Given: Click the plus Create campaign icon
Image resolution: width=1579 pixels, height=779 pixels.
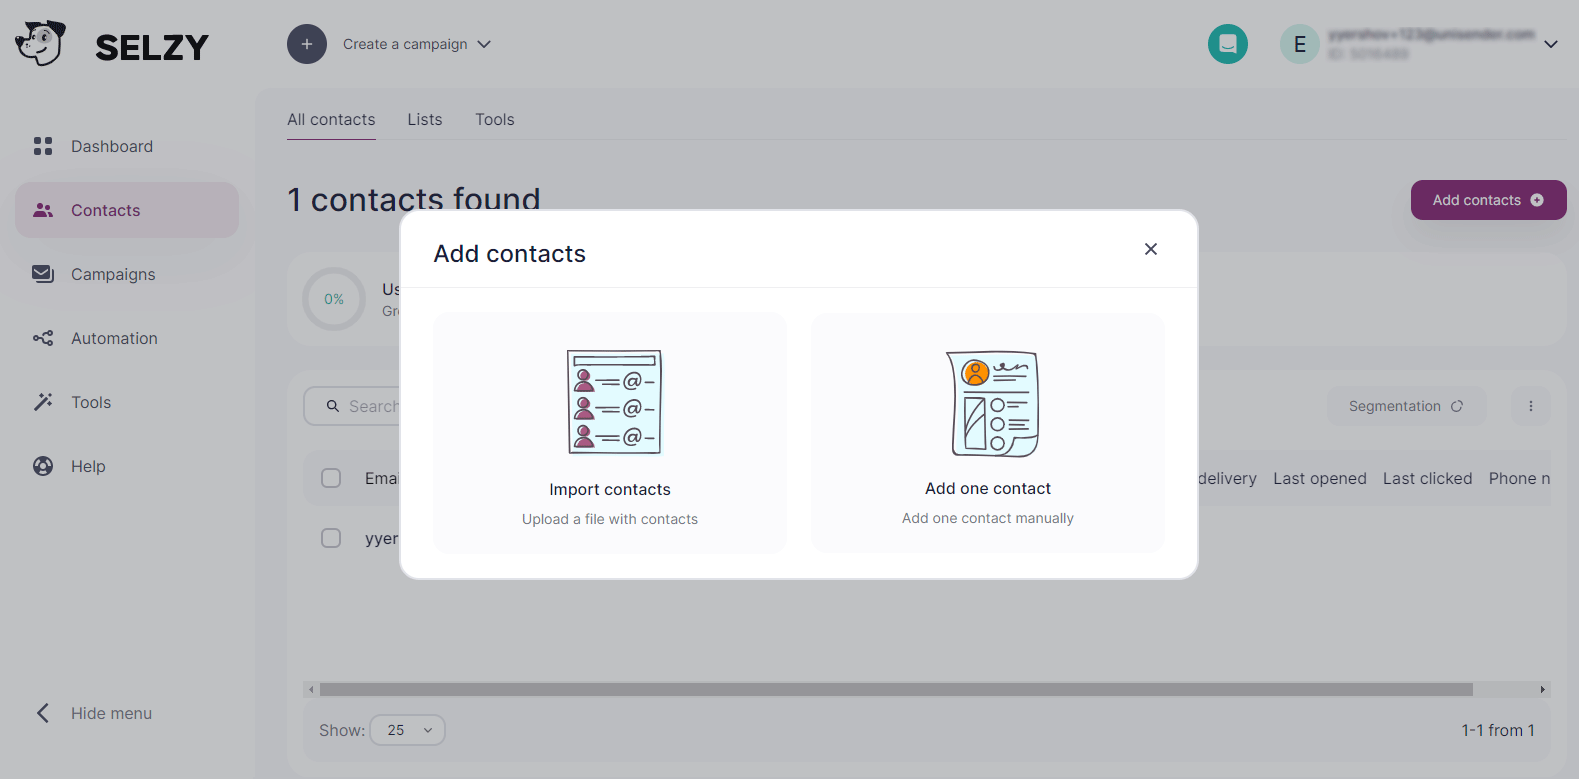Looking at the screenshot, I should click(307, 44).
